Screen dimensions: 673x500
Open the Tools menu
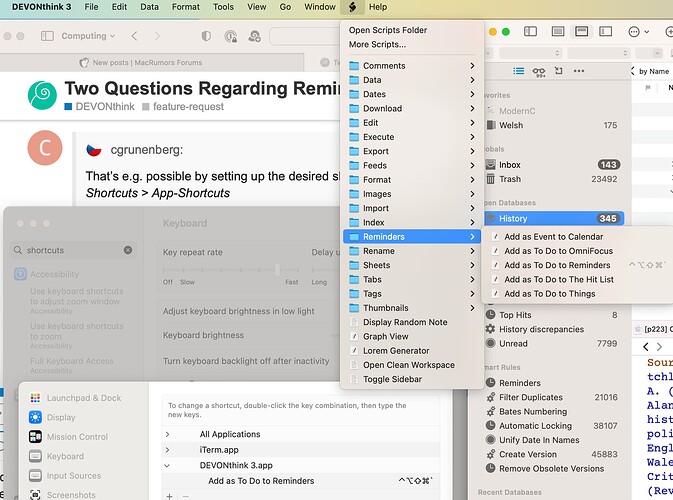click(223, 7)
